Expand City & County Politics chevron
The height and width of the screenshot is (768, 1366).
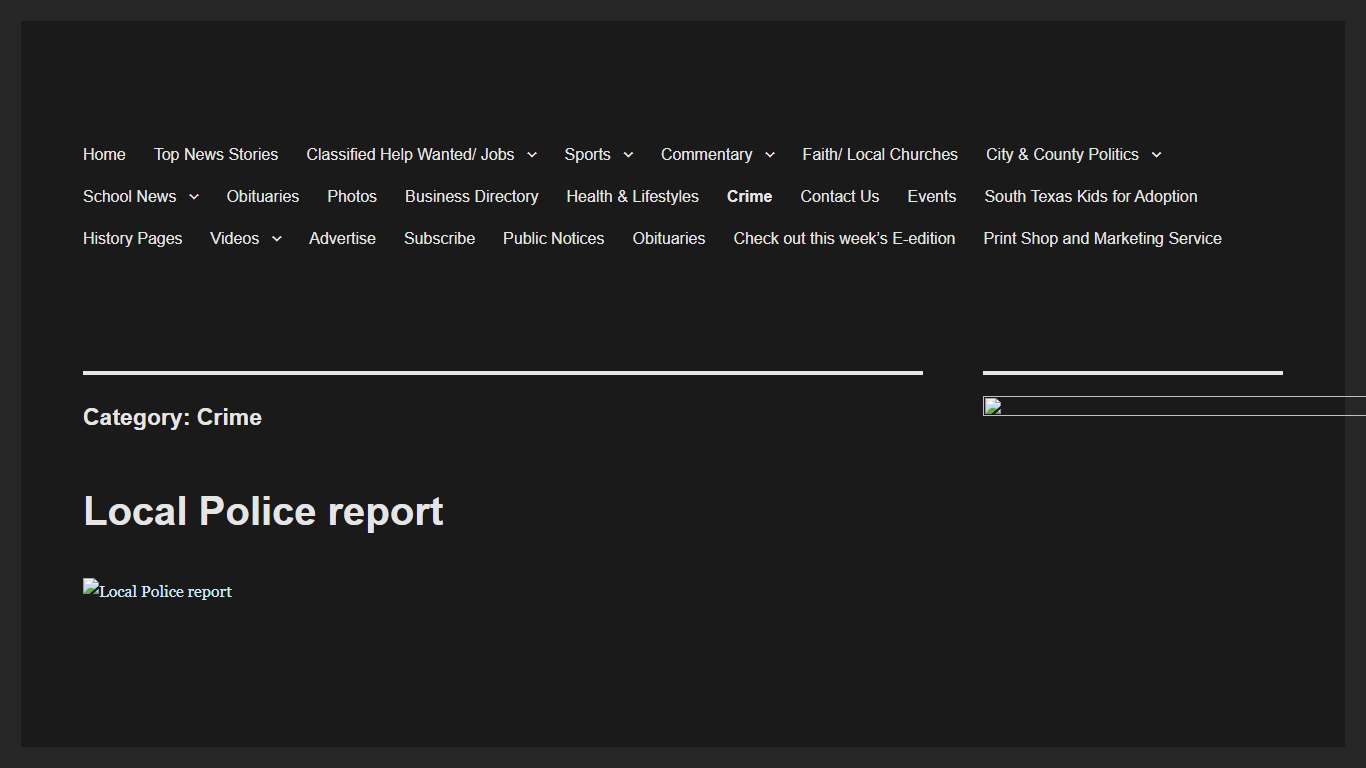point(1156,155)
